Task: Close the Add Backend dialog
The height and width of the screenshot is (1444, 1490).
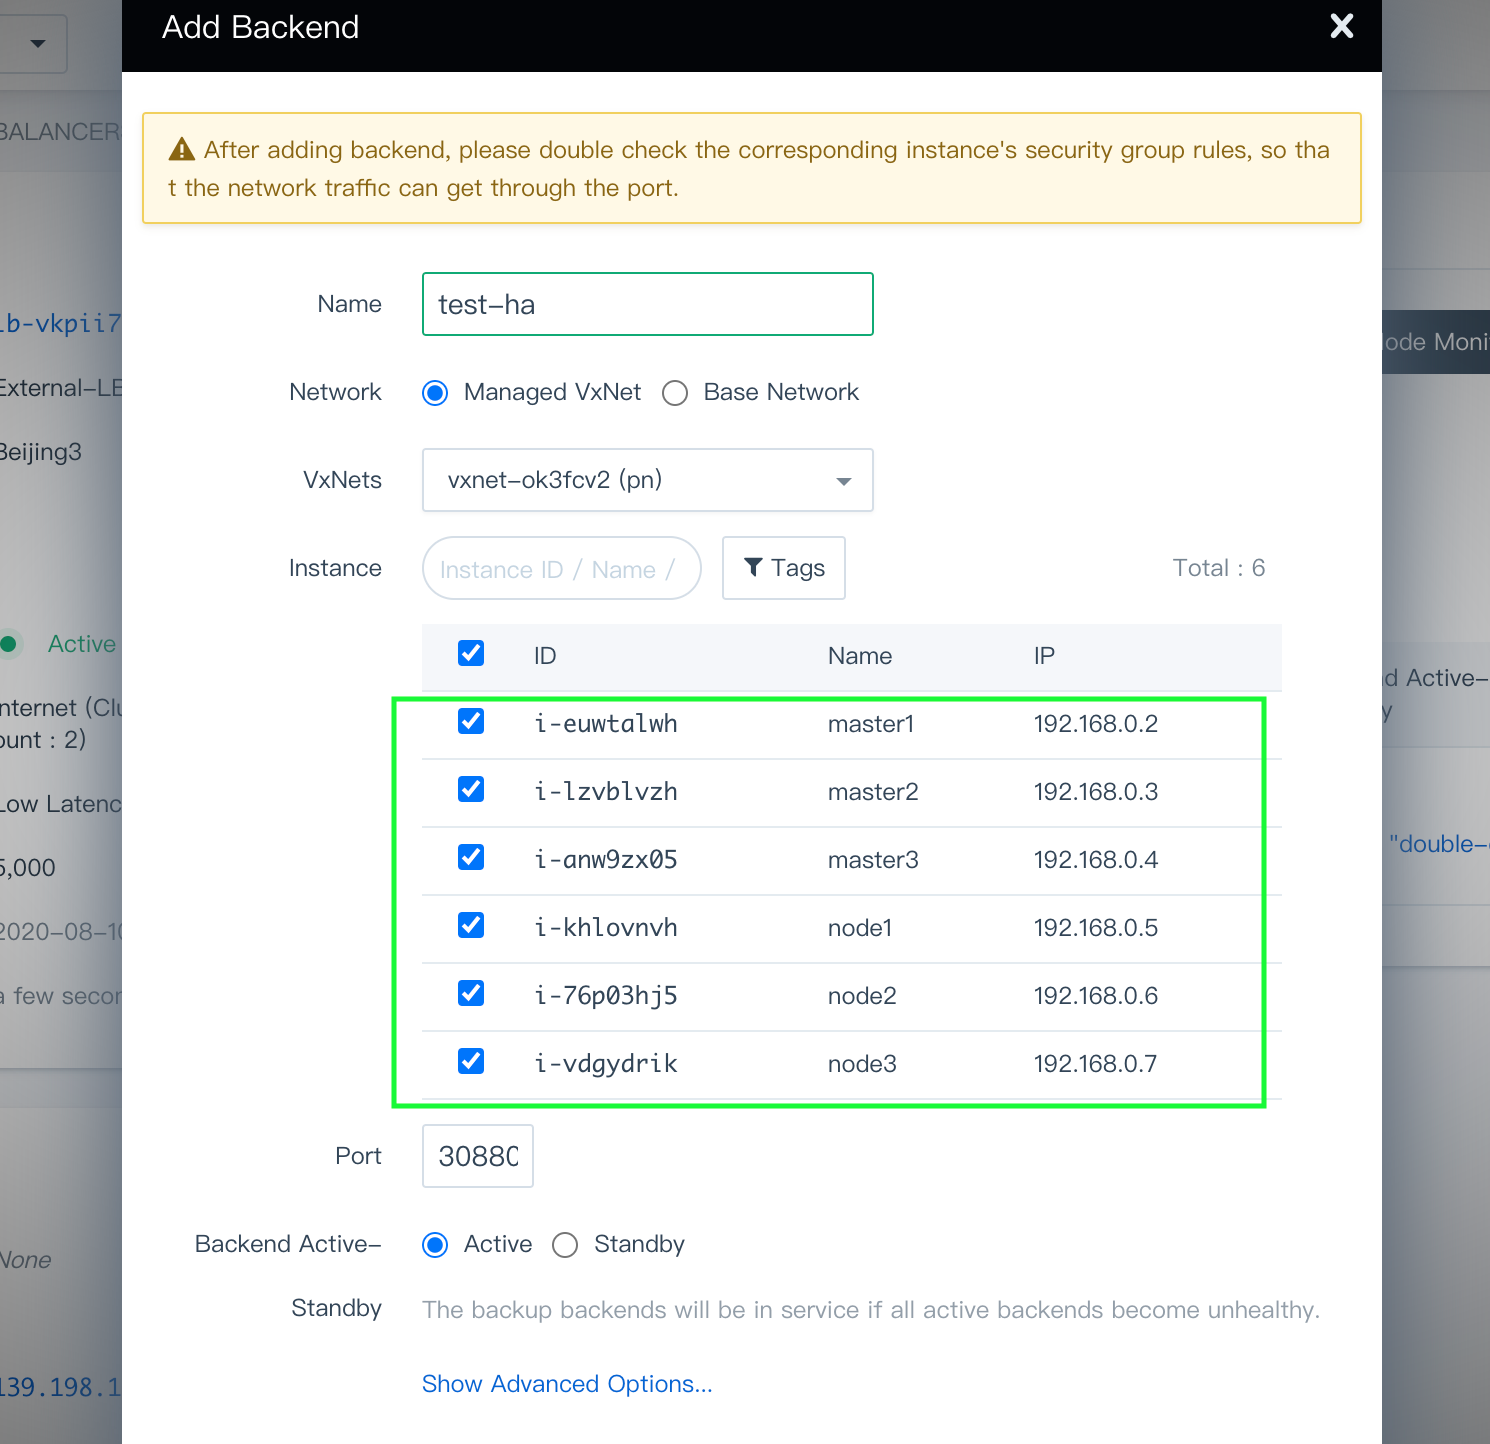Action: click(x=1341, y=27)
